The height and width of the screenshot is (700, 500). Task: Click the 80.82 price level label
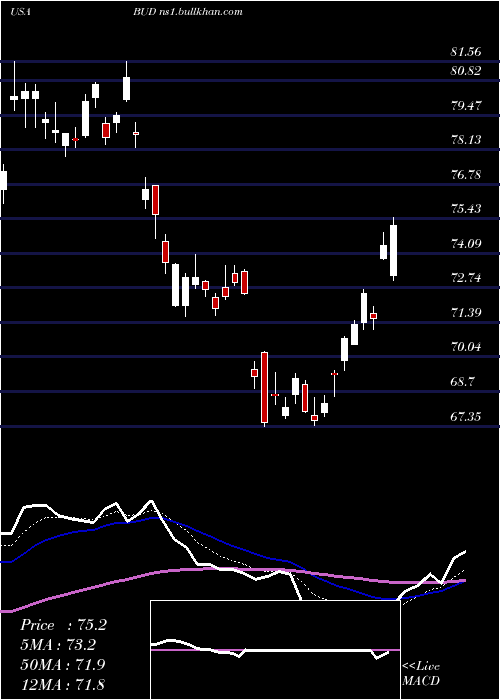466,71
